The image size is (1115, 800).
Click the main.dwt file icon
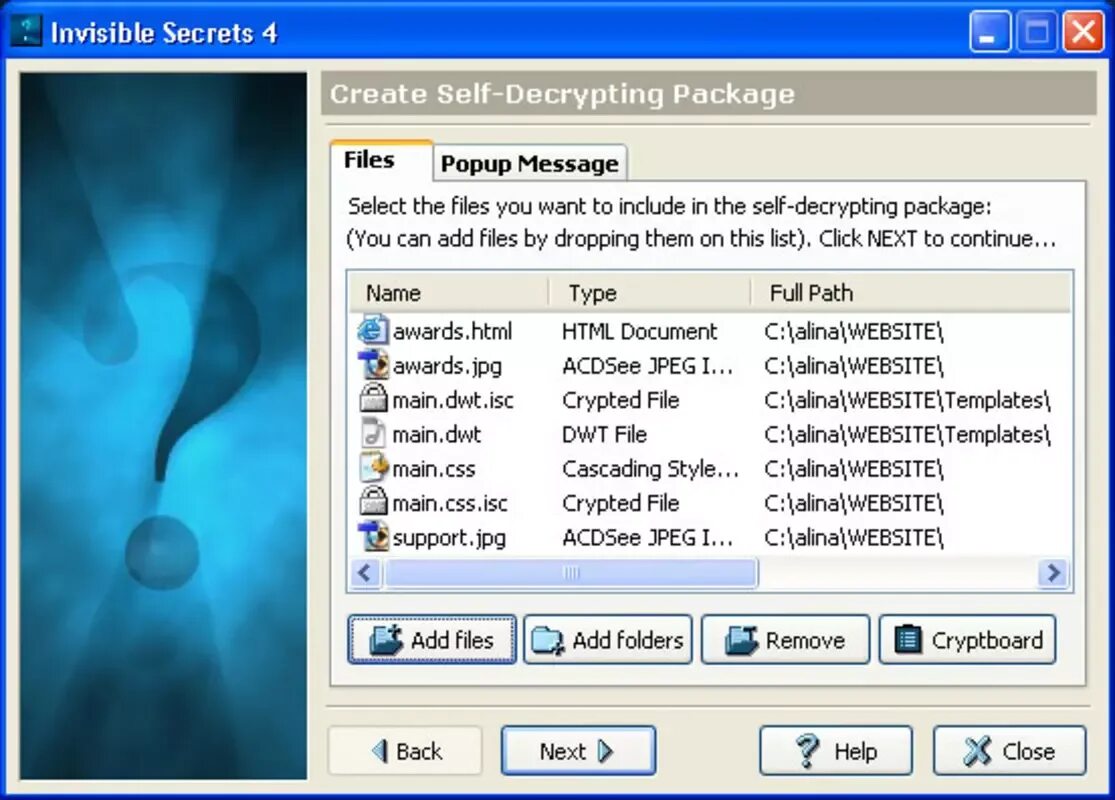point(373,434)
